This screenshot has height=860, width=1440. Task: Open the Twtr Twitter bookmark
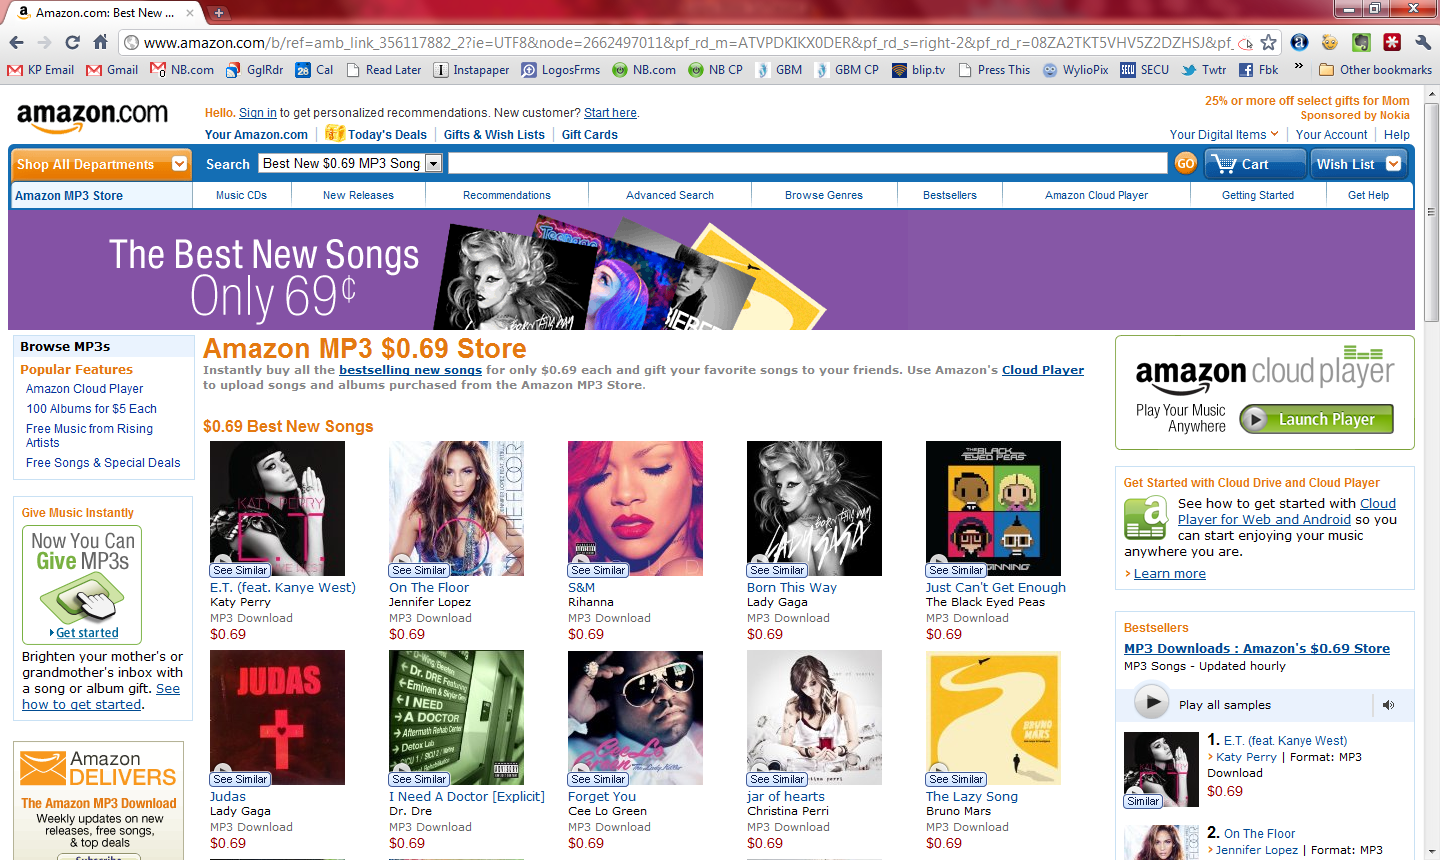[x=1204, y=70]
